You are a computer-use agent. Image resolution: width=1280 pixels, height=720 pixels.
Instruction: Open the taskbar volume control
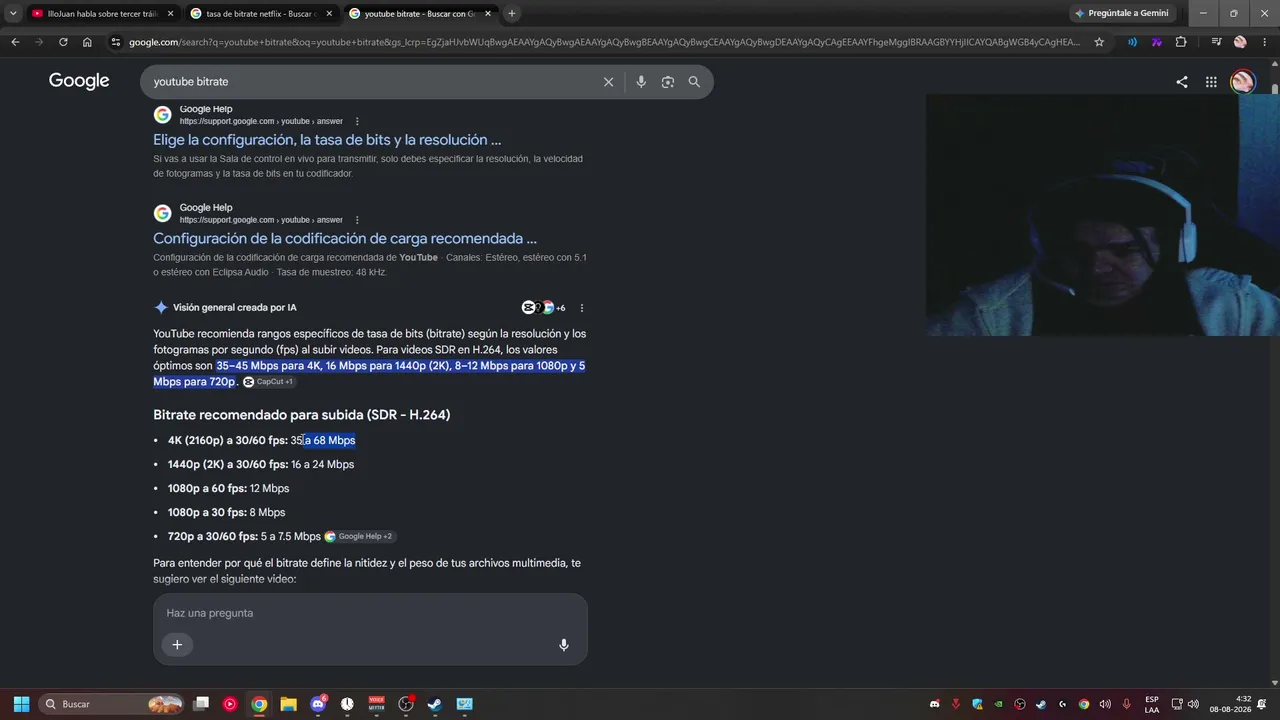coord(1193,704)
